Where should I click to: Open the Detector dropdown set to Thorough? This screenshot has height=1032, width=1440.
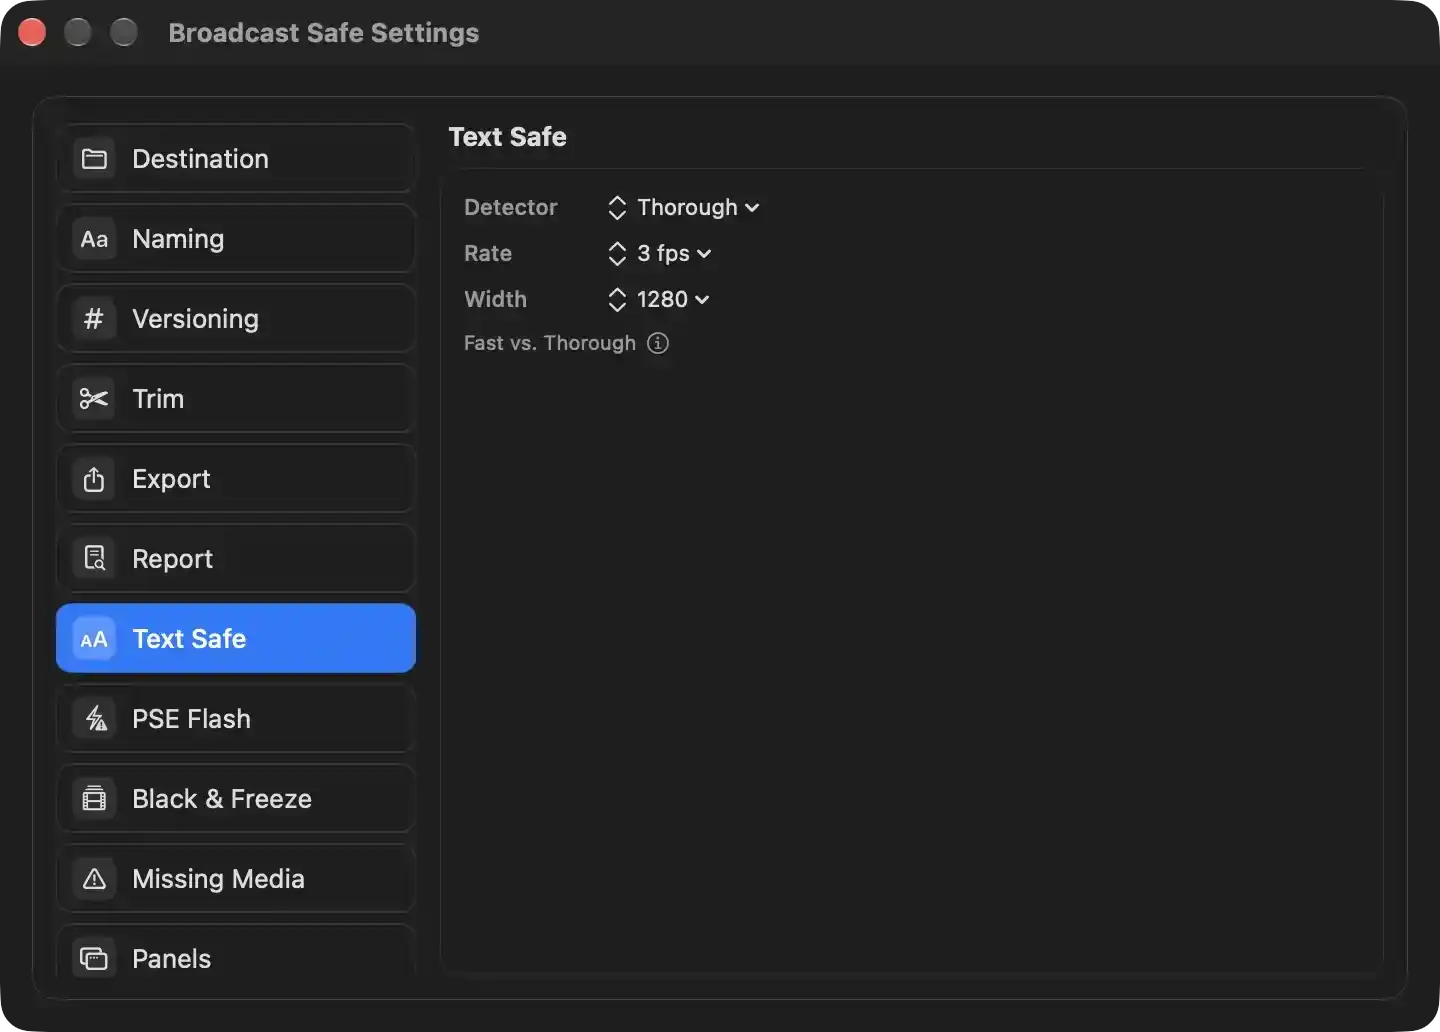click(x=684, y=207)
